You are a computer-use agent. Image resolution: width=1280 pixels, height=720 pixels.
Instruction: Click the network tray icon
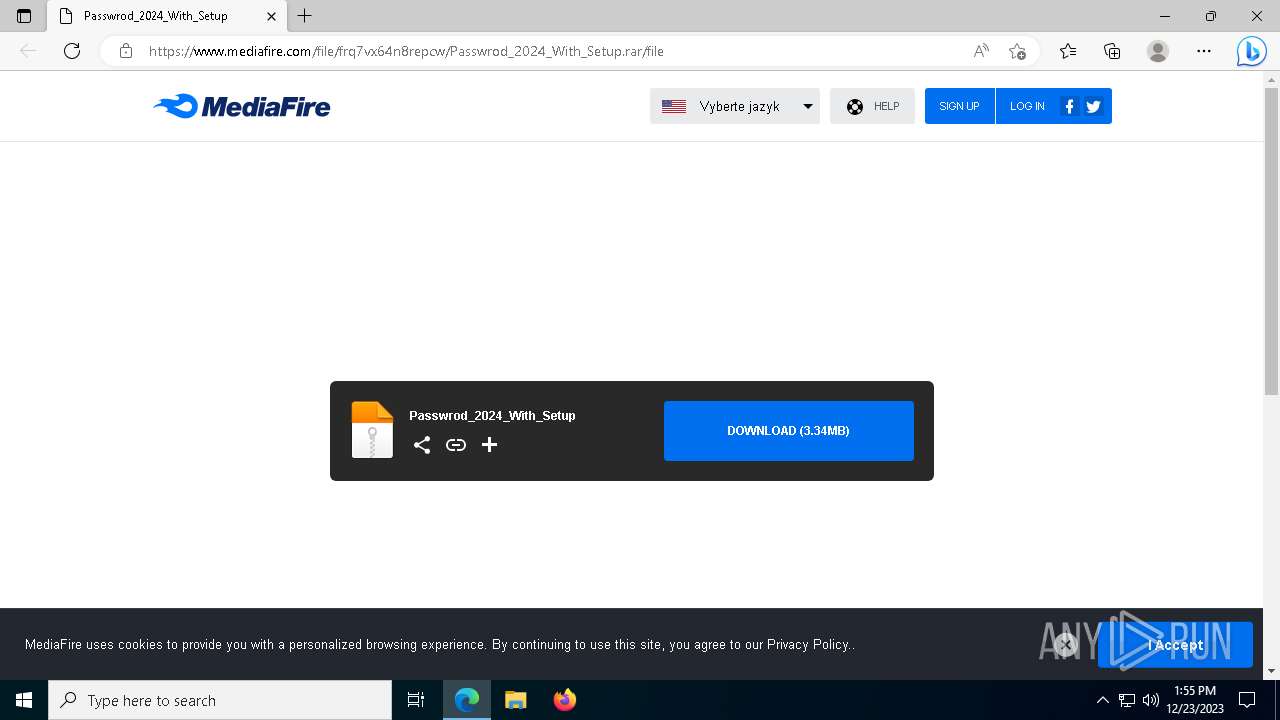point(1127,700)
